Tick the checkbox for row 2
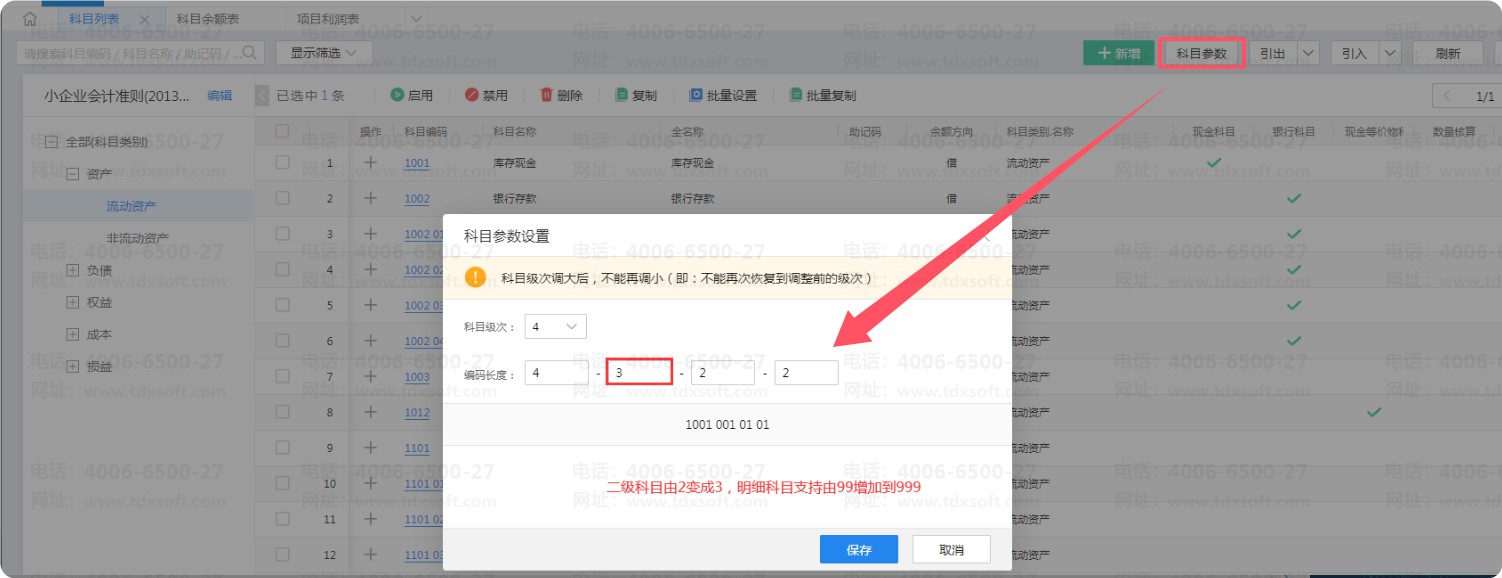The width and height of the screenshot is (1502, 578). pyautogui.click(x=282, y=198)
